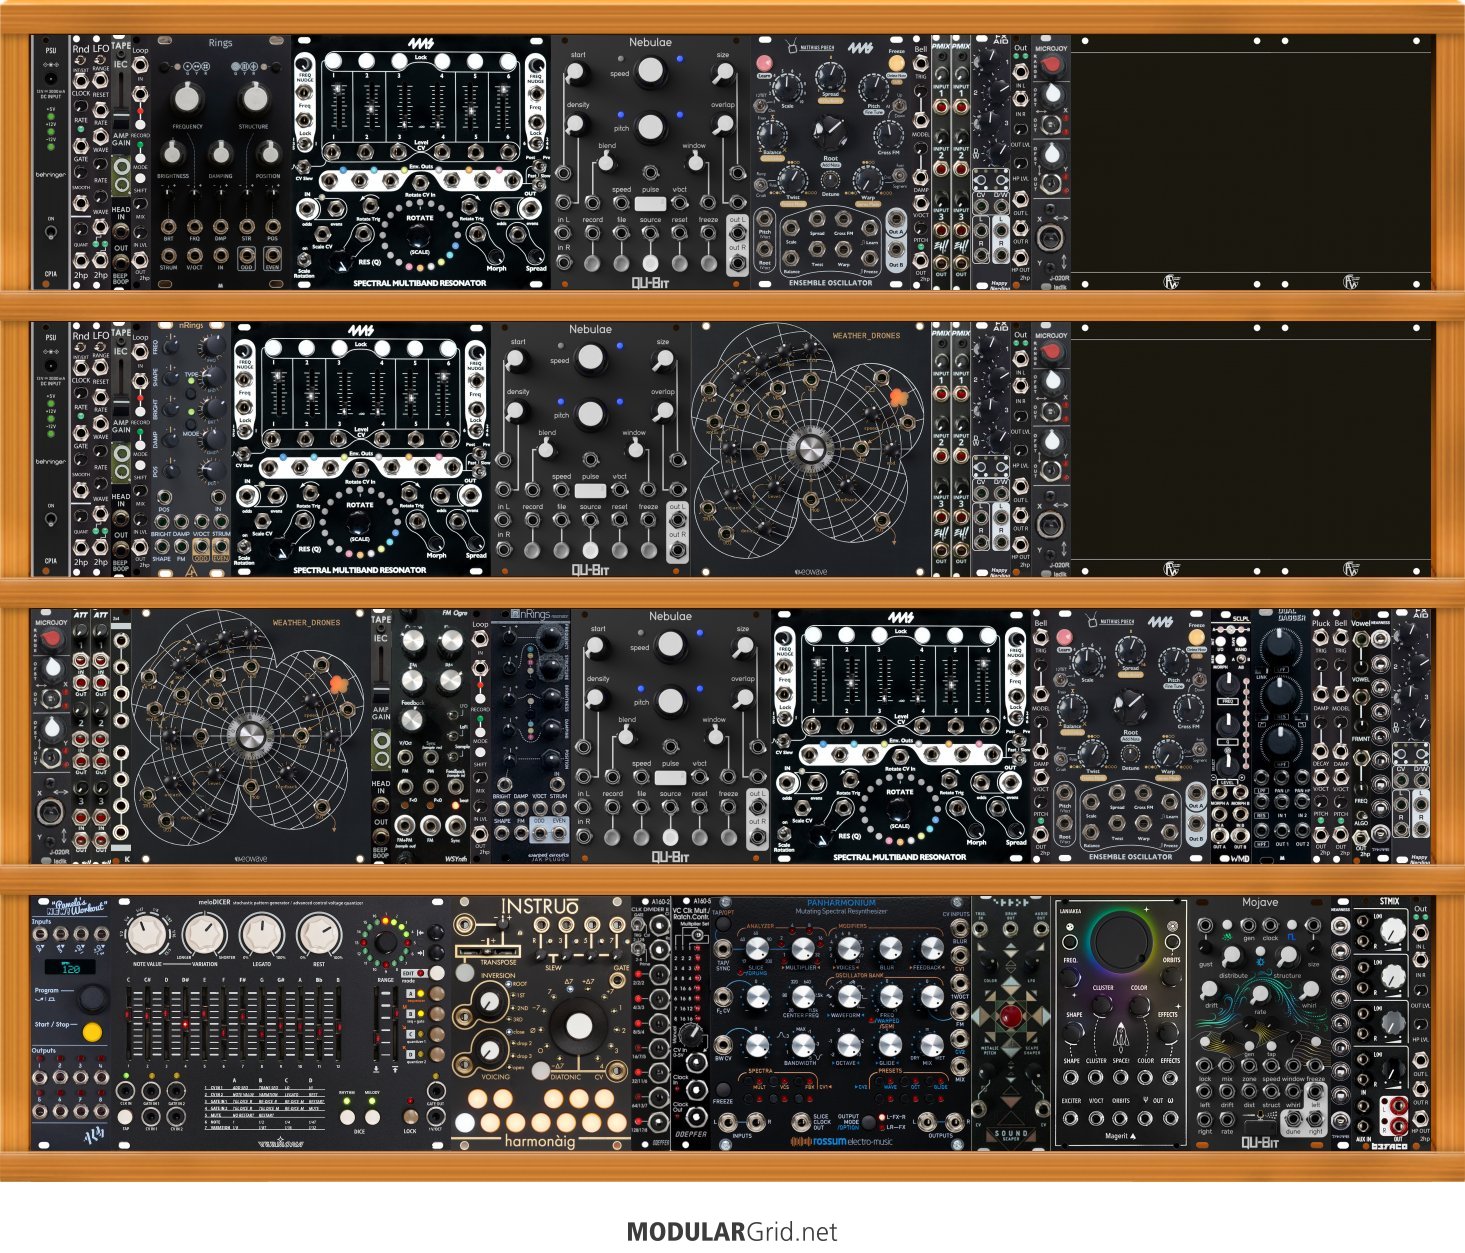Click the yellow Start / Stop button on Pamela's Workout

tap(92, 1031)
